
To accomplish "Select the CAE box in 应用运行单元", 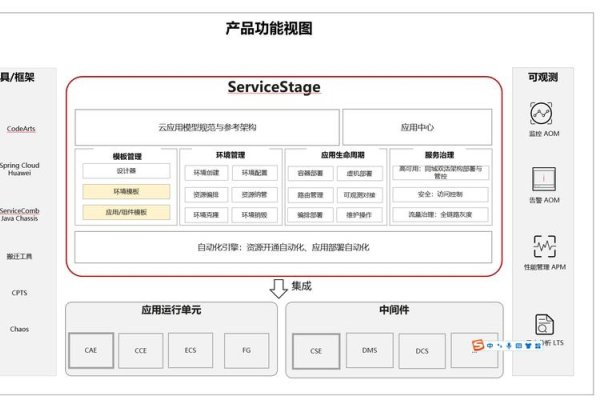I will pos(91,350).
